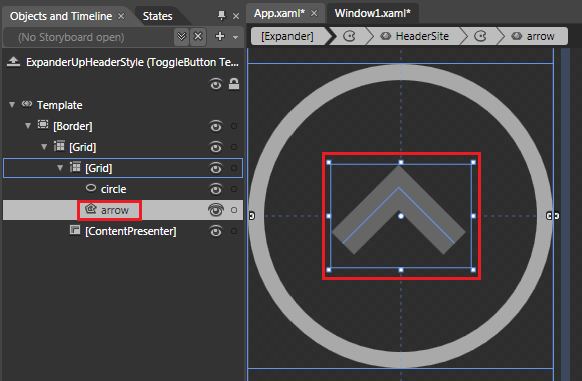Screen dimensions: 582x381
Task: Close the Objects and Timeline tab
Action: [x=121, y=16]
